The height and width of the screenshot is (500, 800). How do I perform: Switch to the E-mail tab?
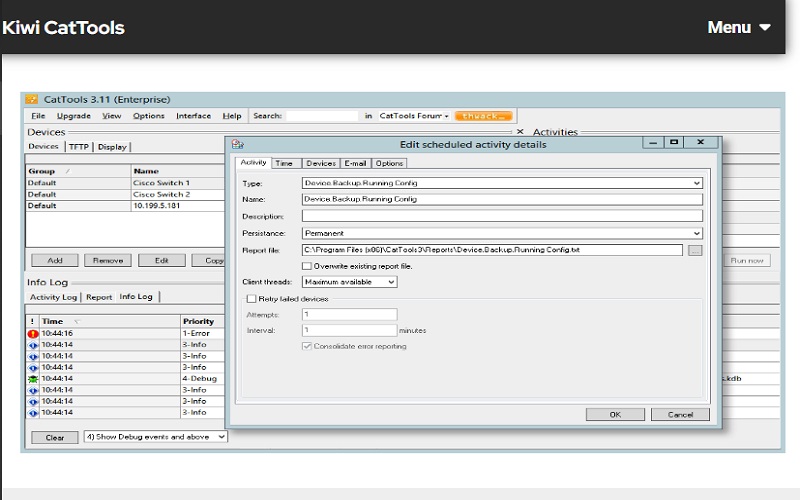355,163
